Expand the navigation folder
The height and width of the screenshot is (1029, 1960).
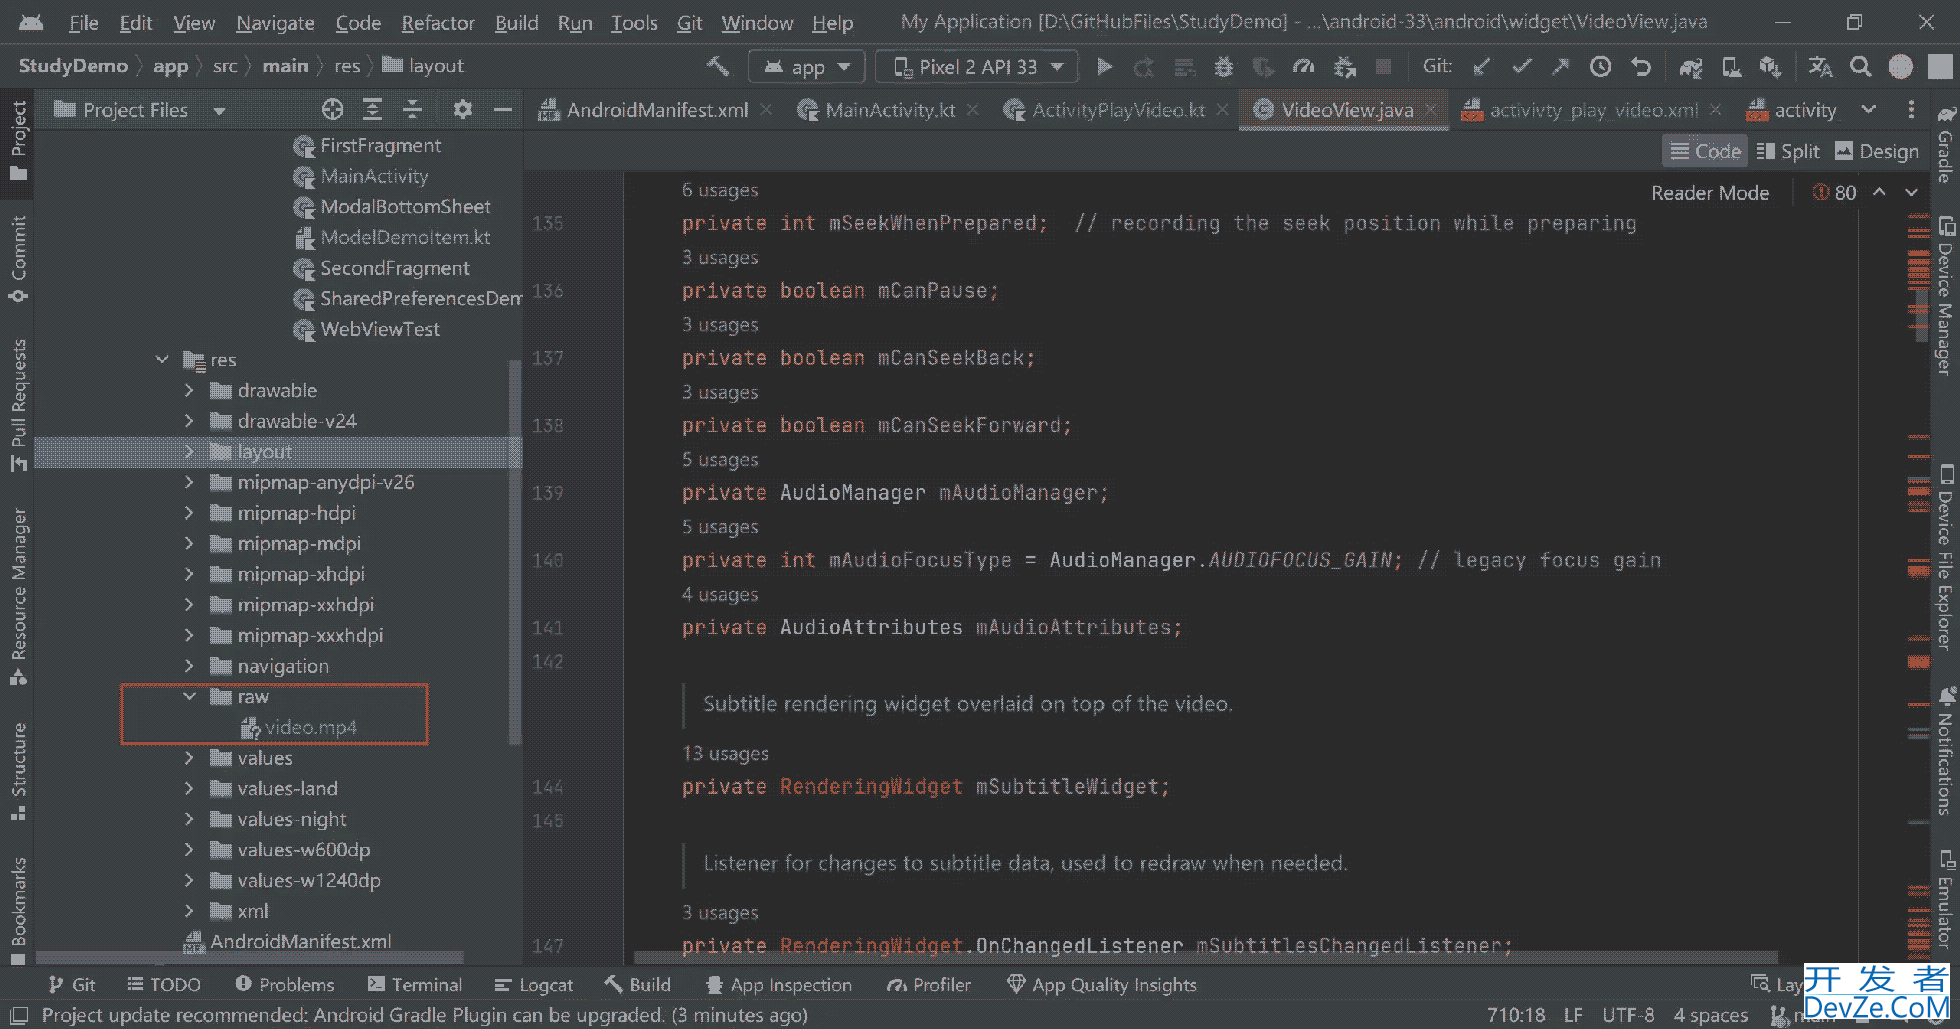click(189, 666)
